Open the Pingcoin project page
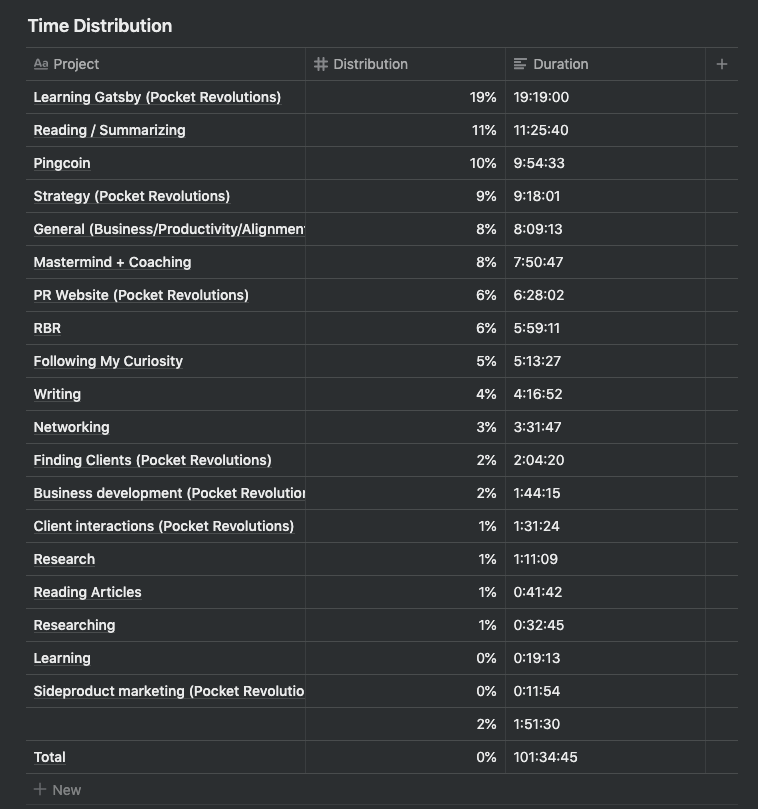758x809 pixels. 62,163
